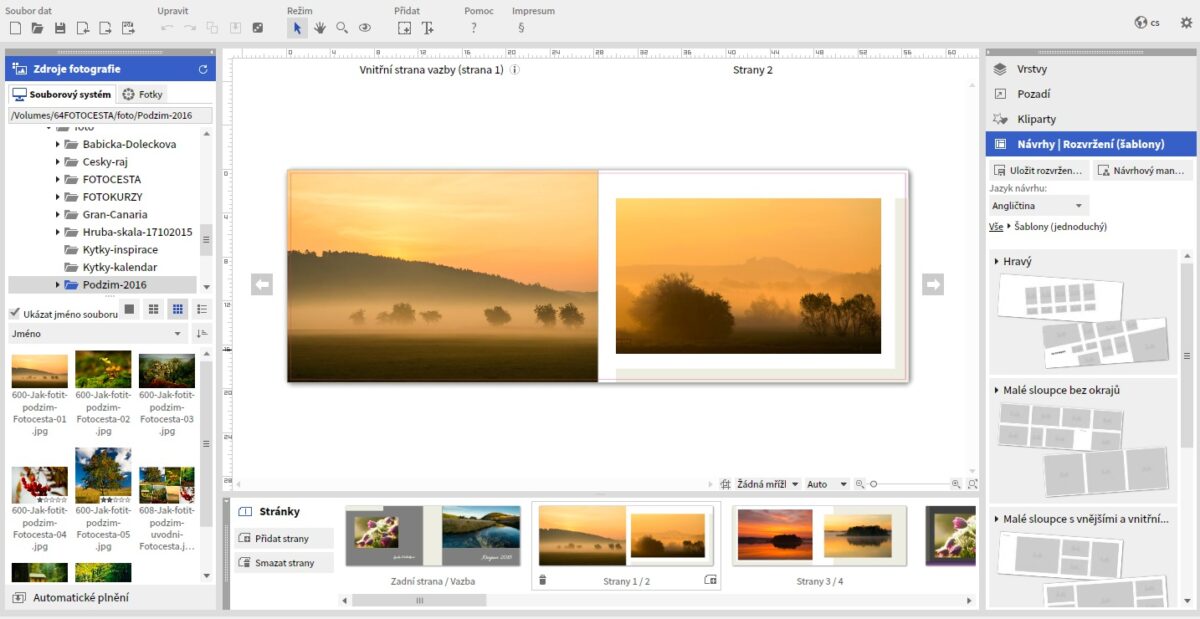
Task: Click the eye preview mode icon
Action: coord(365,28)
